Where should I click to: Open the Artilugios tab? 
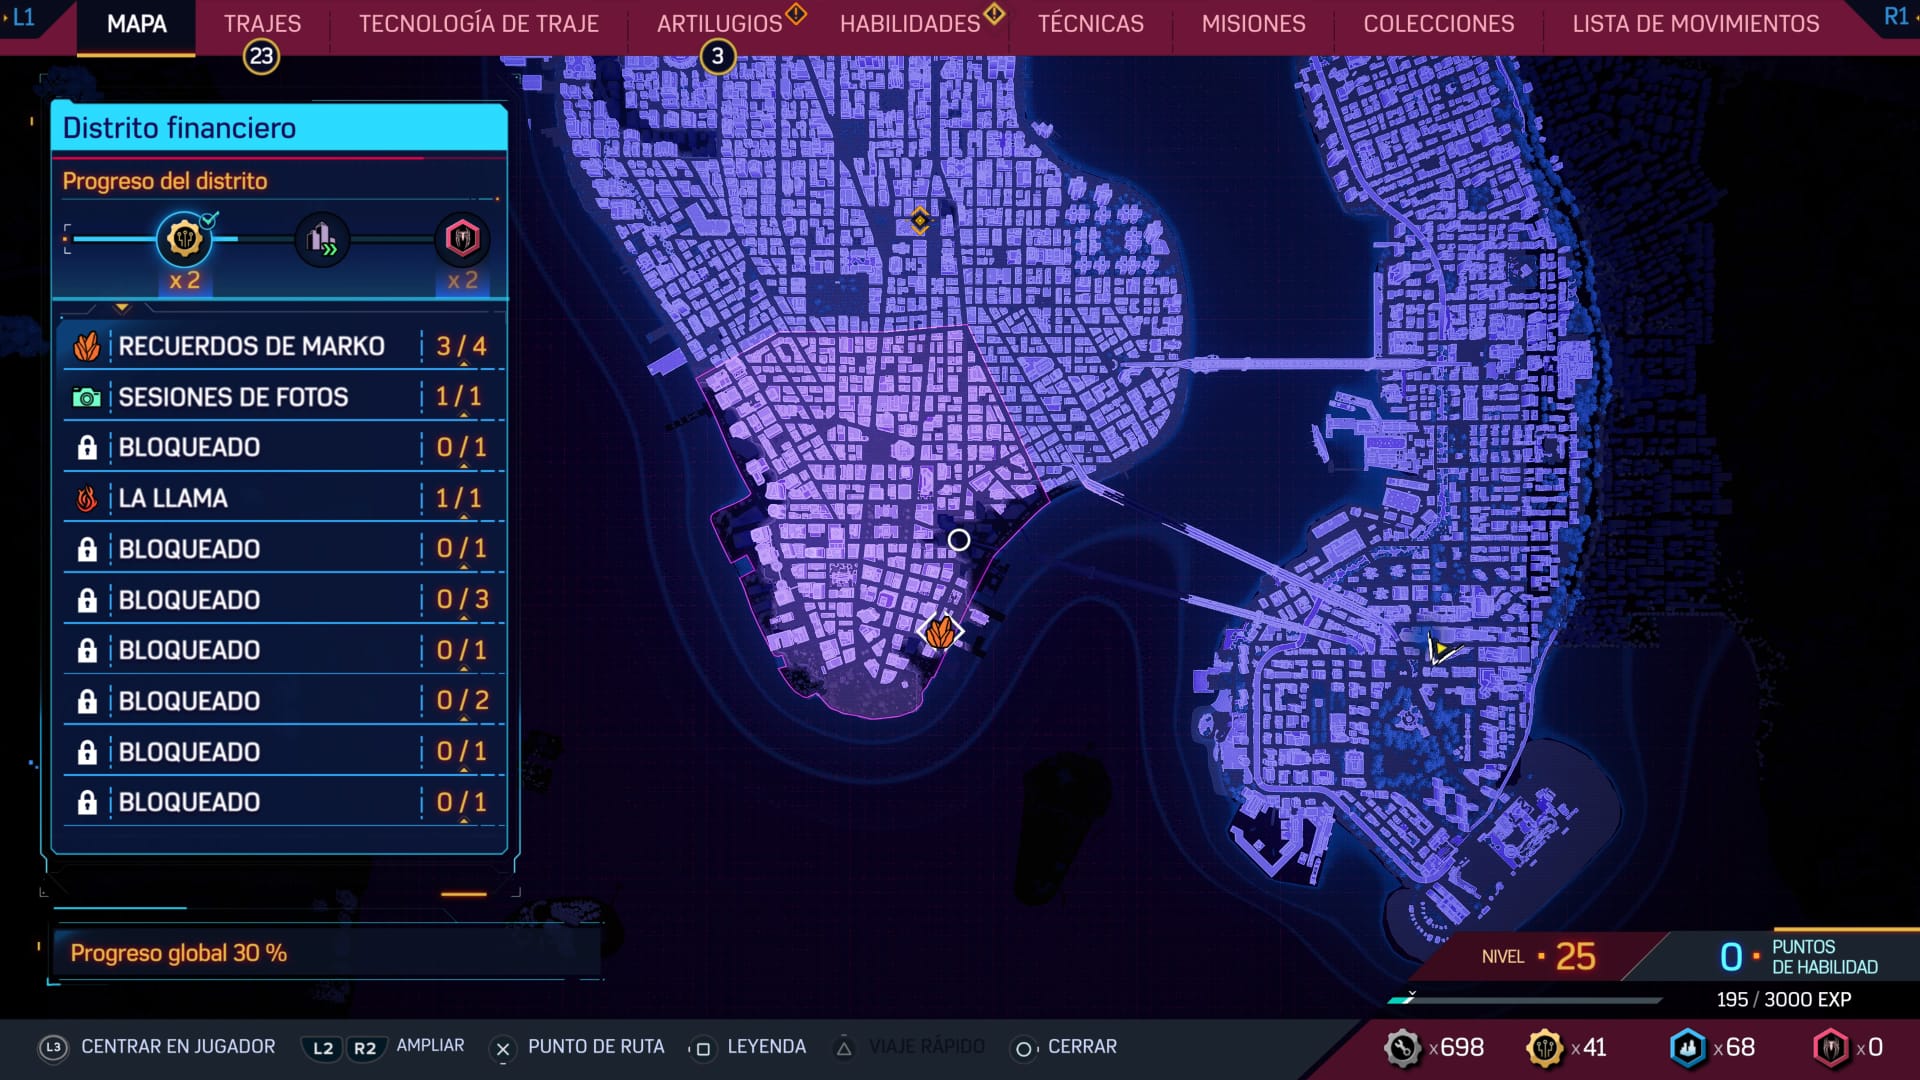coord(719,24)
